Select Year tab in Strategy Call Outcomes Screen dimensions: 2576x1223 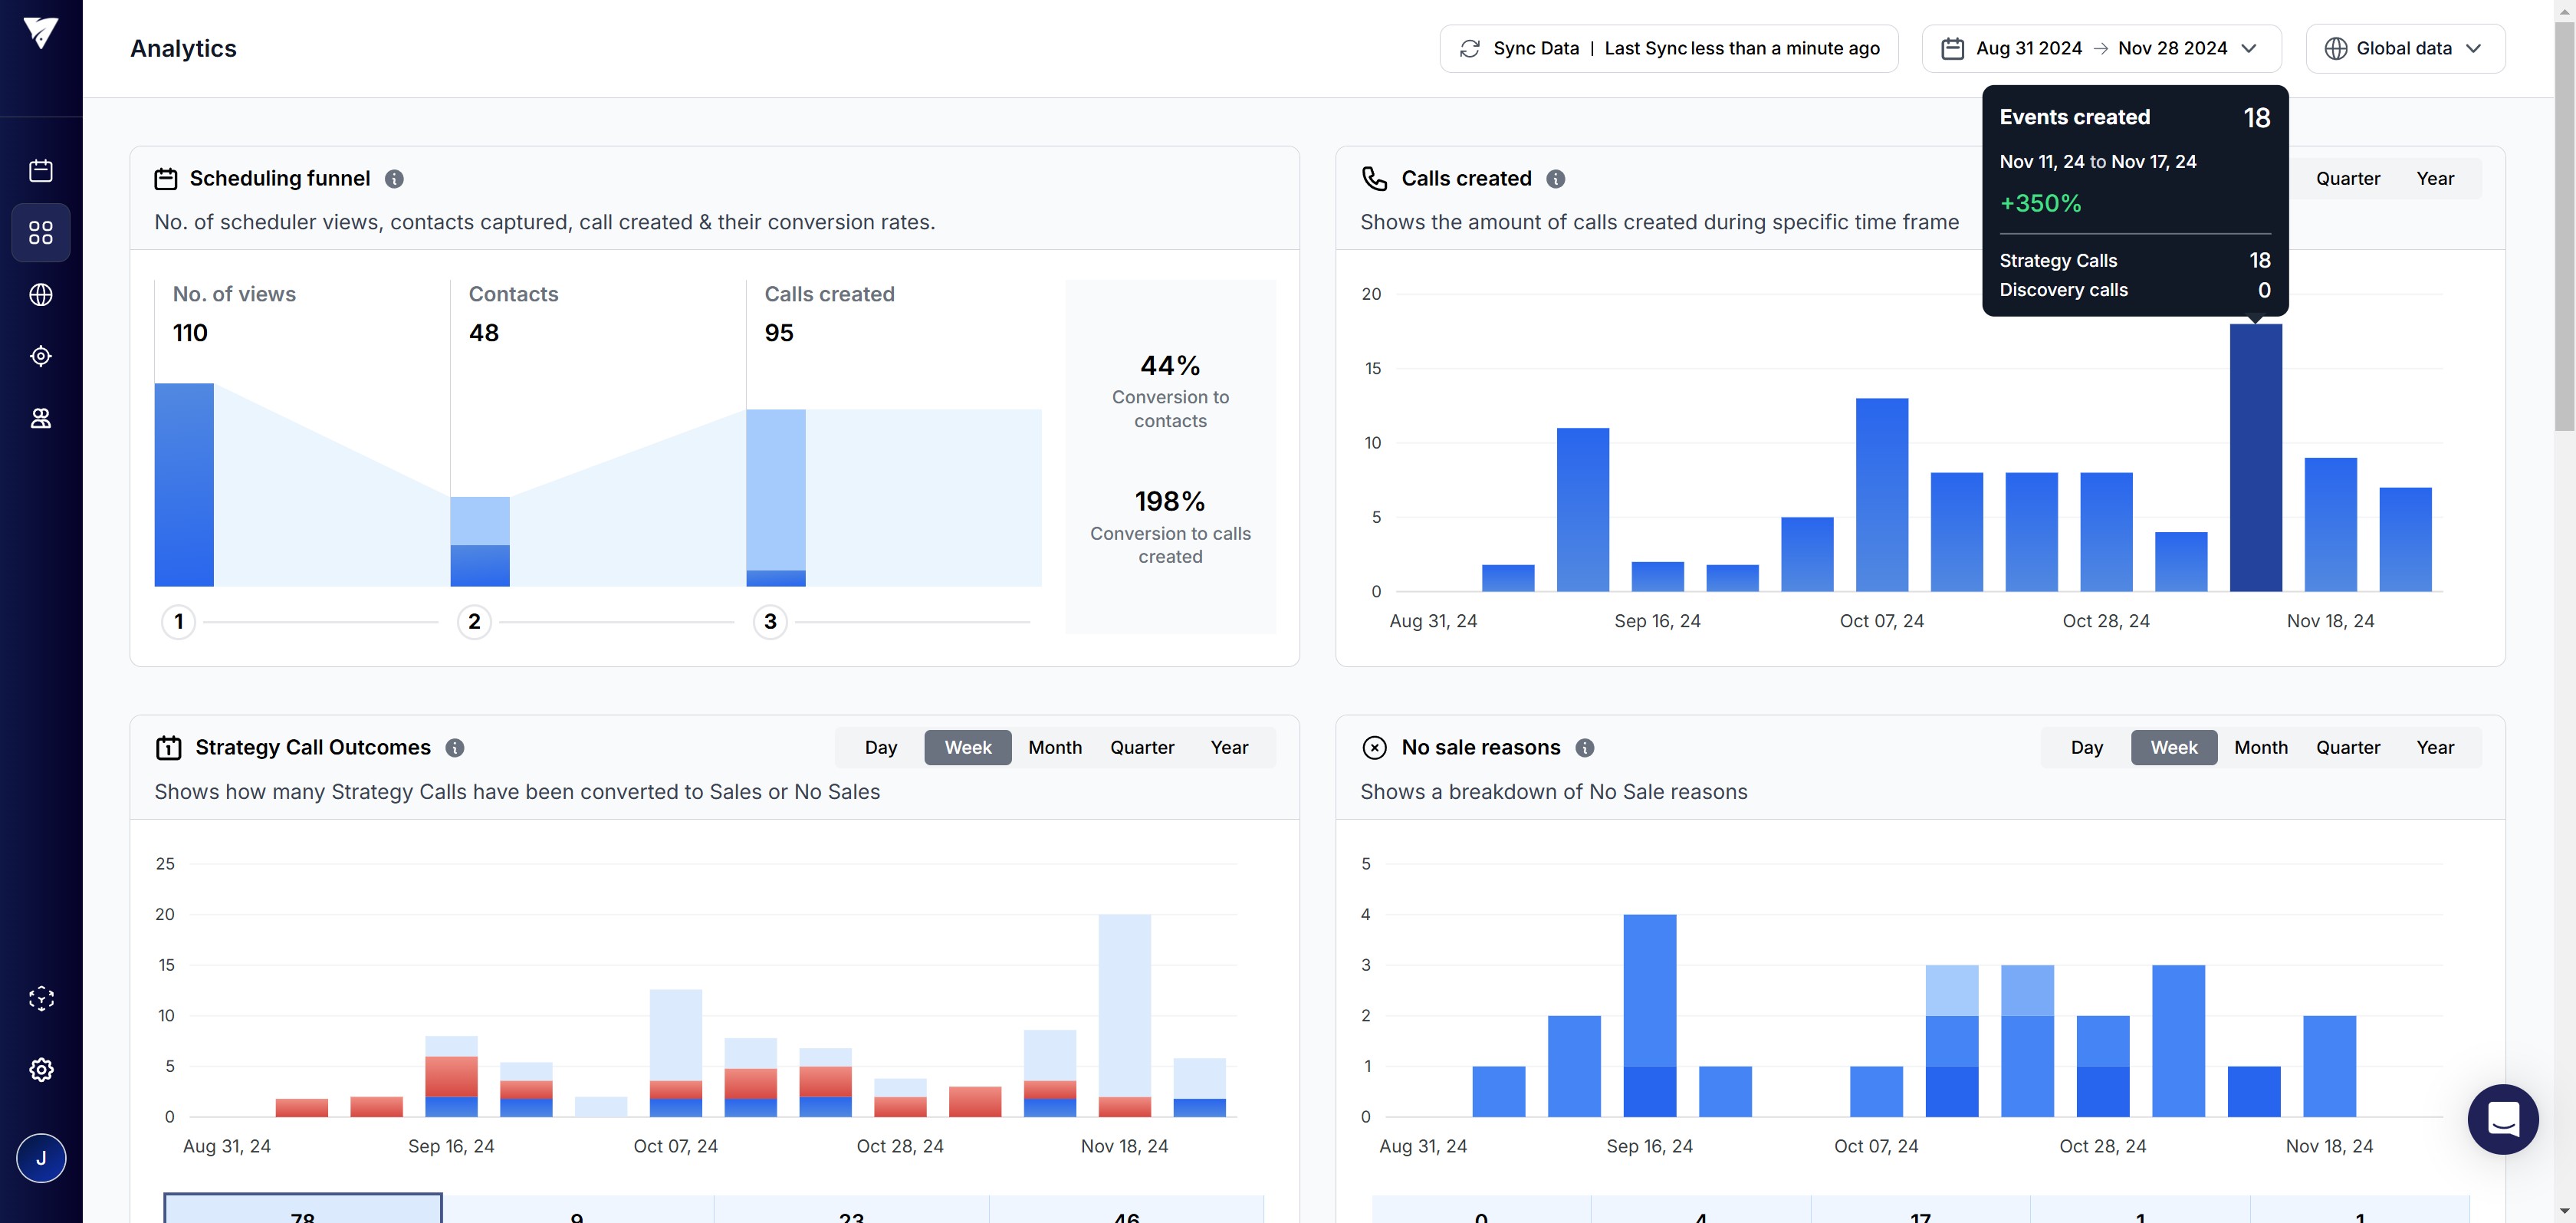pyautogui.click(x=1228, y=748)
